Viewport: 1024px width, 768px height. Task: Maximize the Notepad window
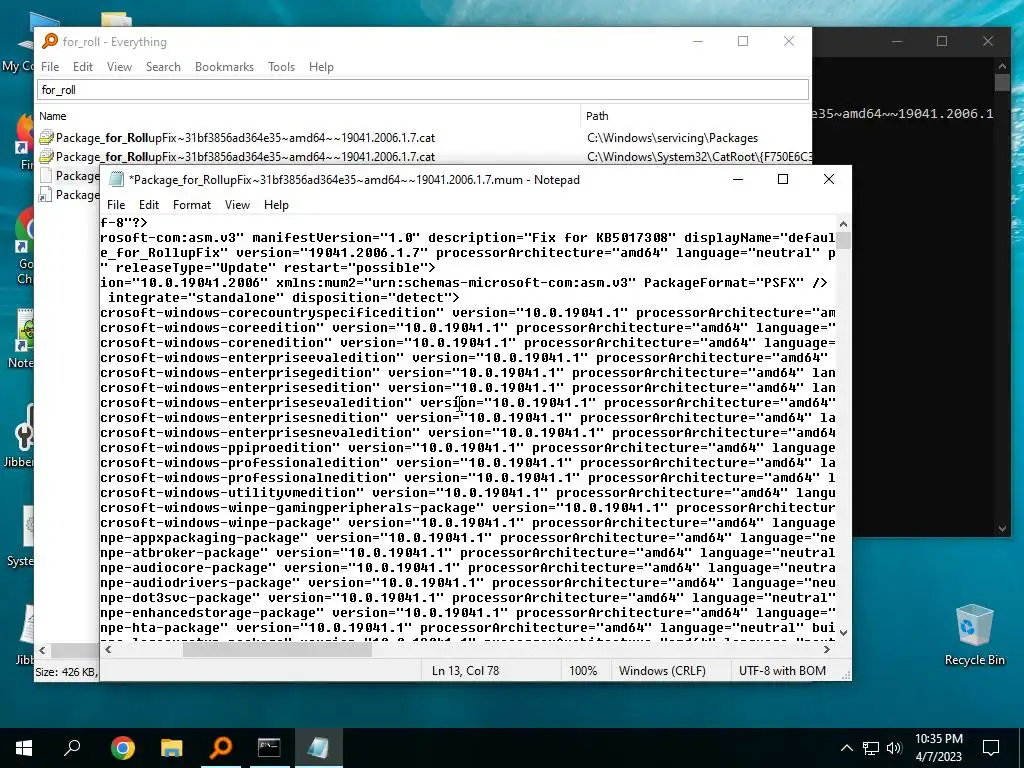click(x=783, y=179)
